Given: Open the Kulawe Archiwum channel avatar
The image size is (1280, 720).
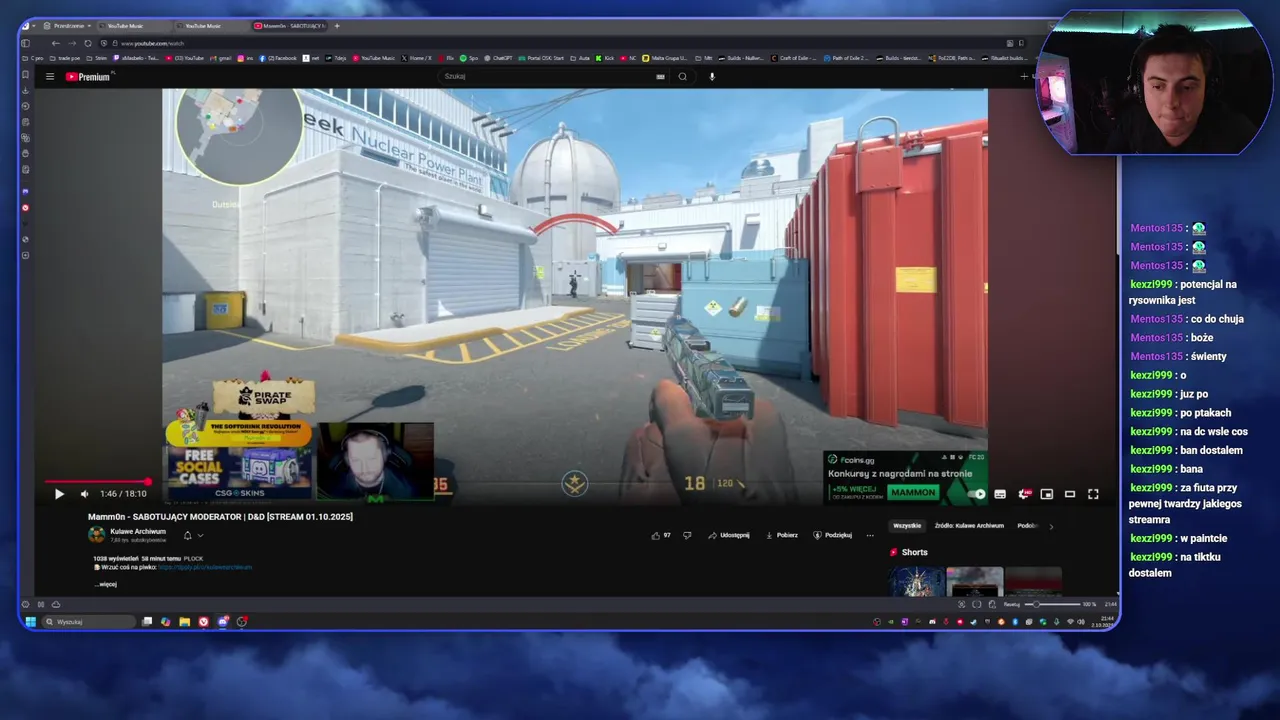Looking at the screenshot, I should 97,535.
